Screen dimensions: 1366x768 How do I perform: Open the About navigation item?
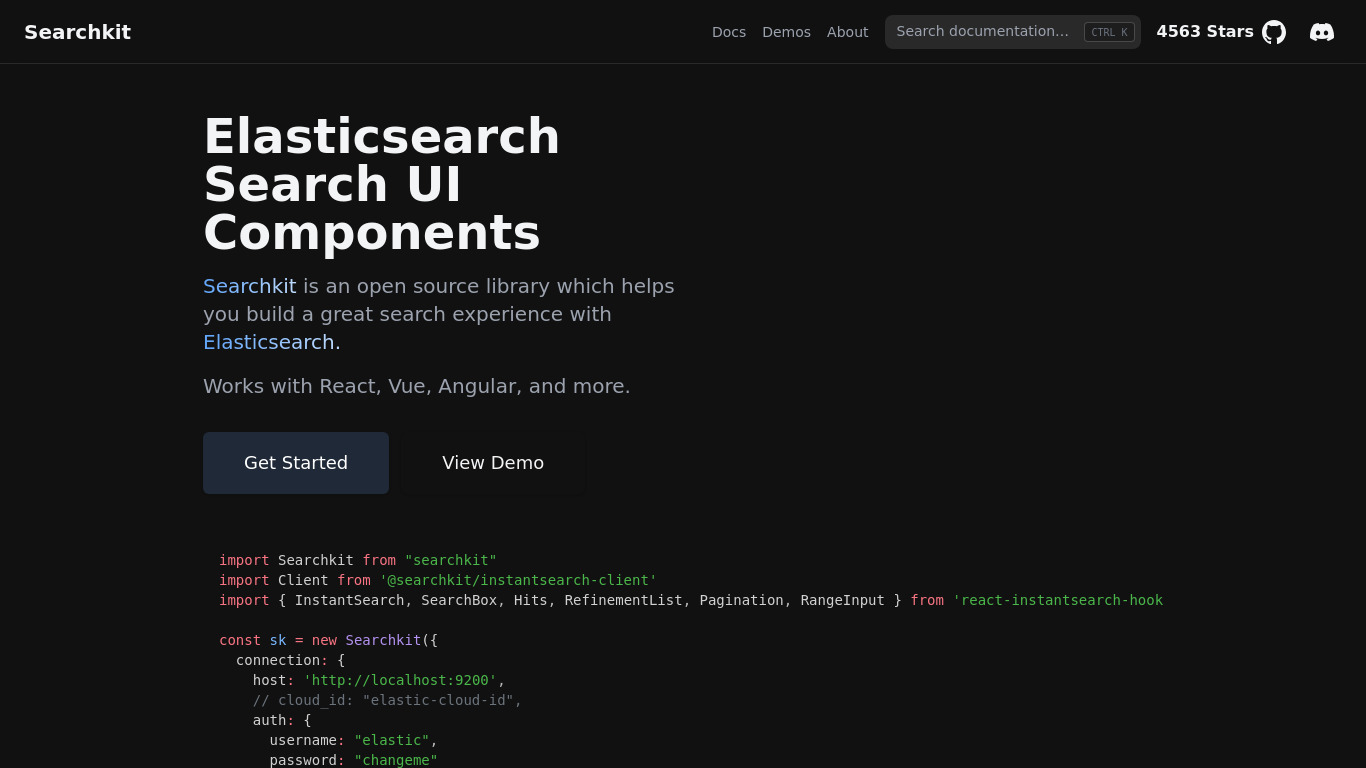tap(847, 32)
